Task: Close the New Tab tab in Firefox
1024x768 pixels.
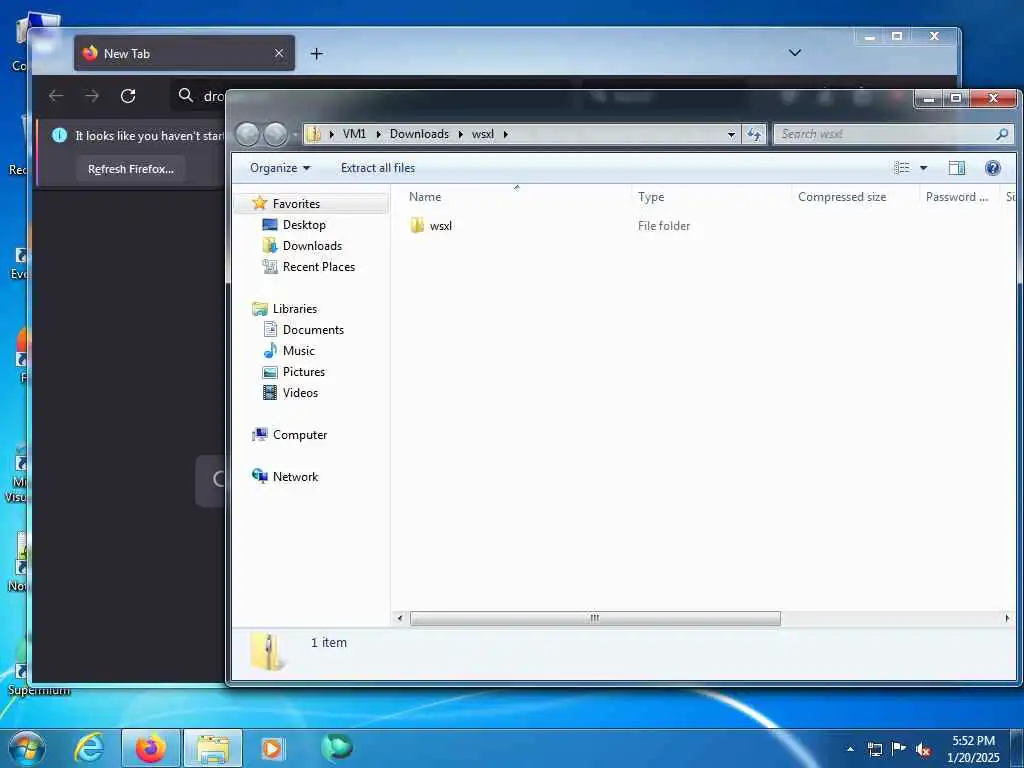Action: coord(279,54)
